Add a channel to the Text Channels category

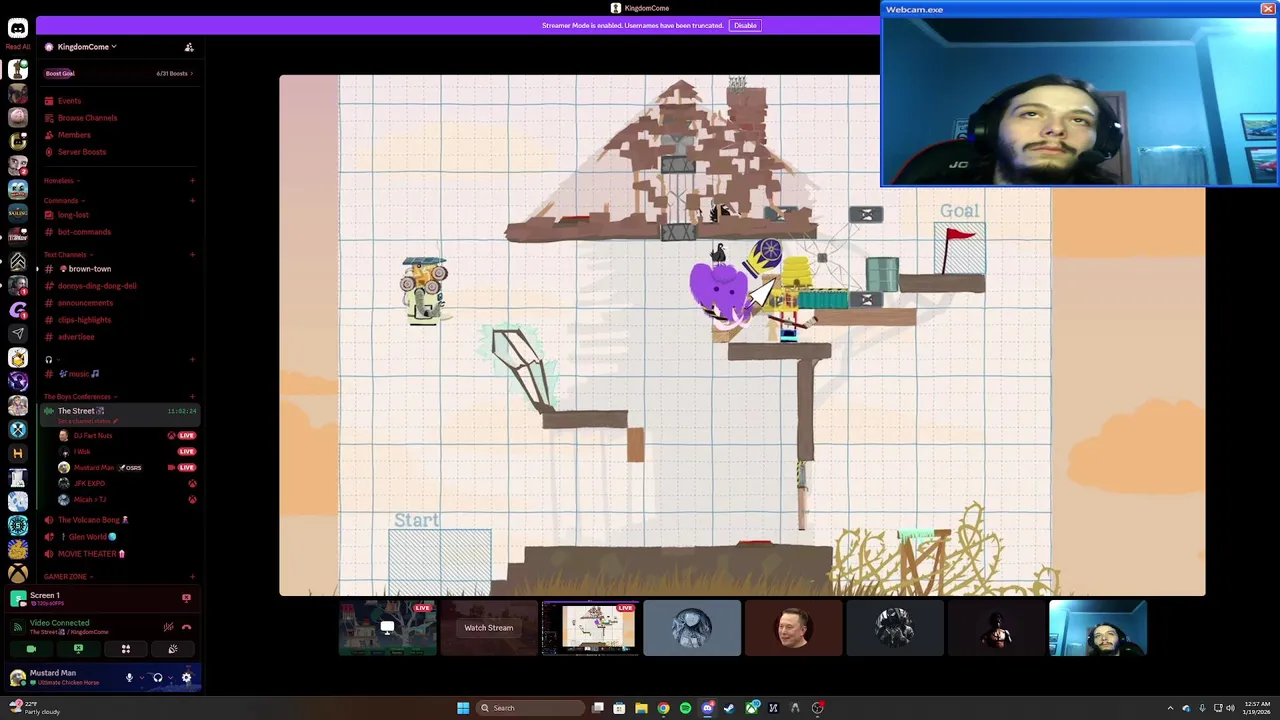click(x=192, y=255)
